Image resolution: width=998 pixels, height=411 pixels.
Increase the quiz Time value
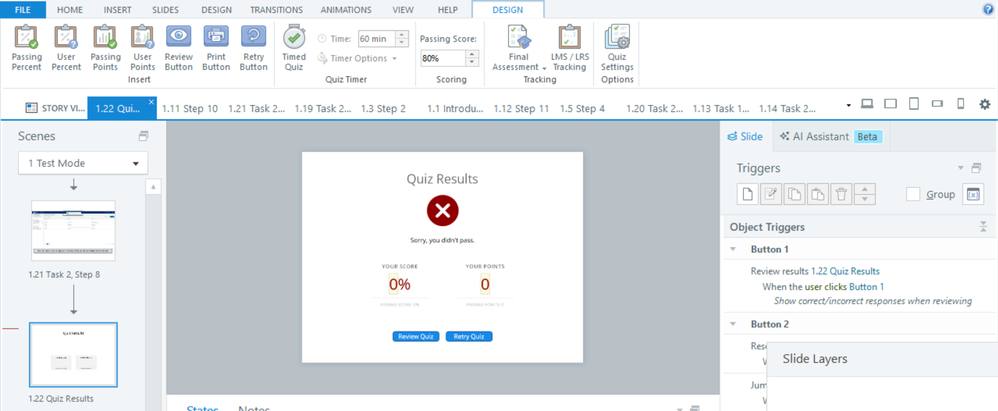[402, 35]
